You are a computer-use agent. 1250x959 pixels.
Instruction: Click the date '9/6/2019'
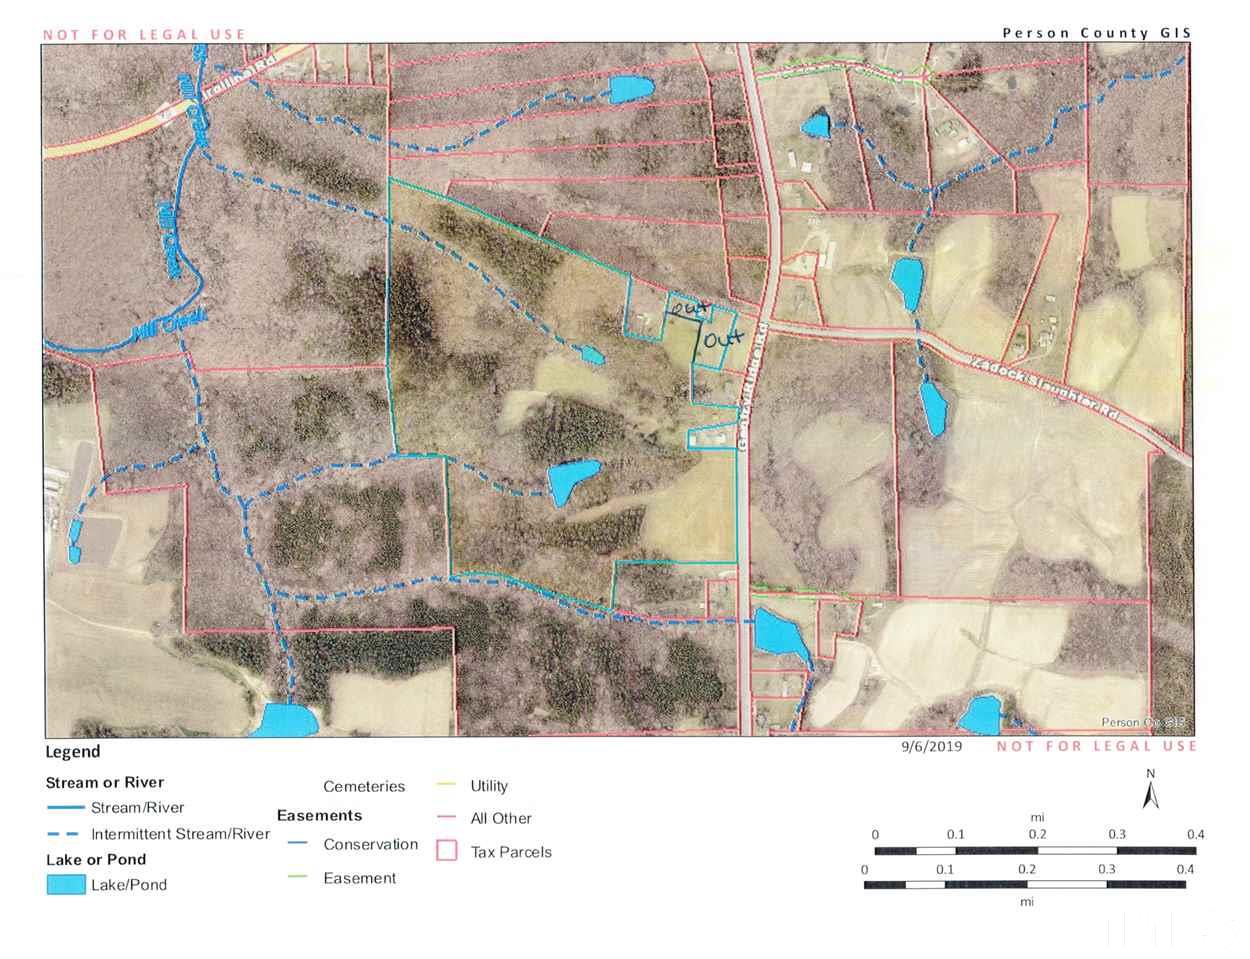click(931, 746)
